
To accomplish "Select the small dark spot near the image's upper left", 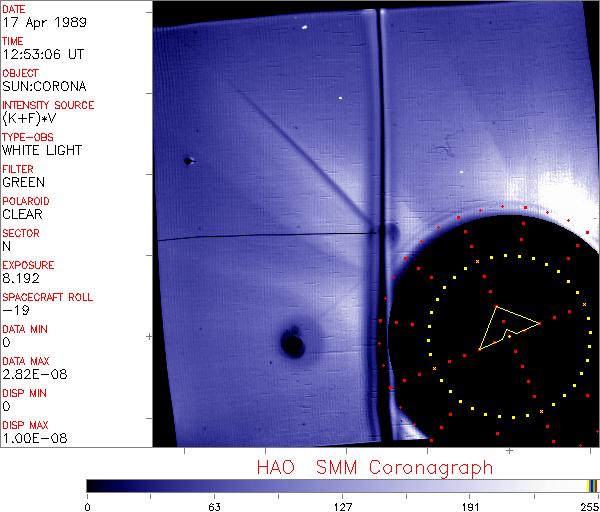I will 188,160.
